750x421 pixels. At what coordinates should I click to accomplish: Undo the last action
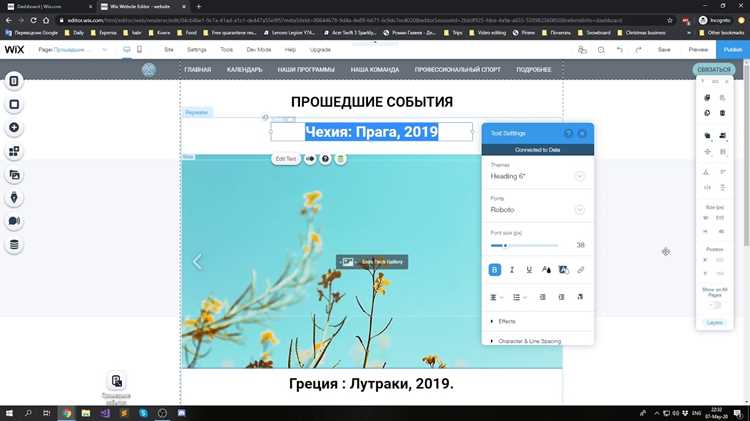point(619,50)
